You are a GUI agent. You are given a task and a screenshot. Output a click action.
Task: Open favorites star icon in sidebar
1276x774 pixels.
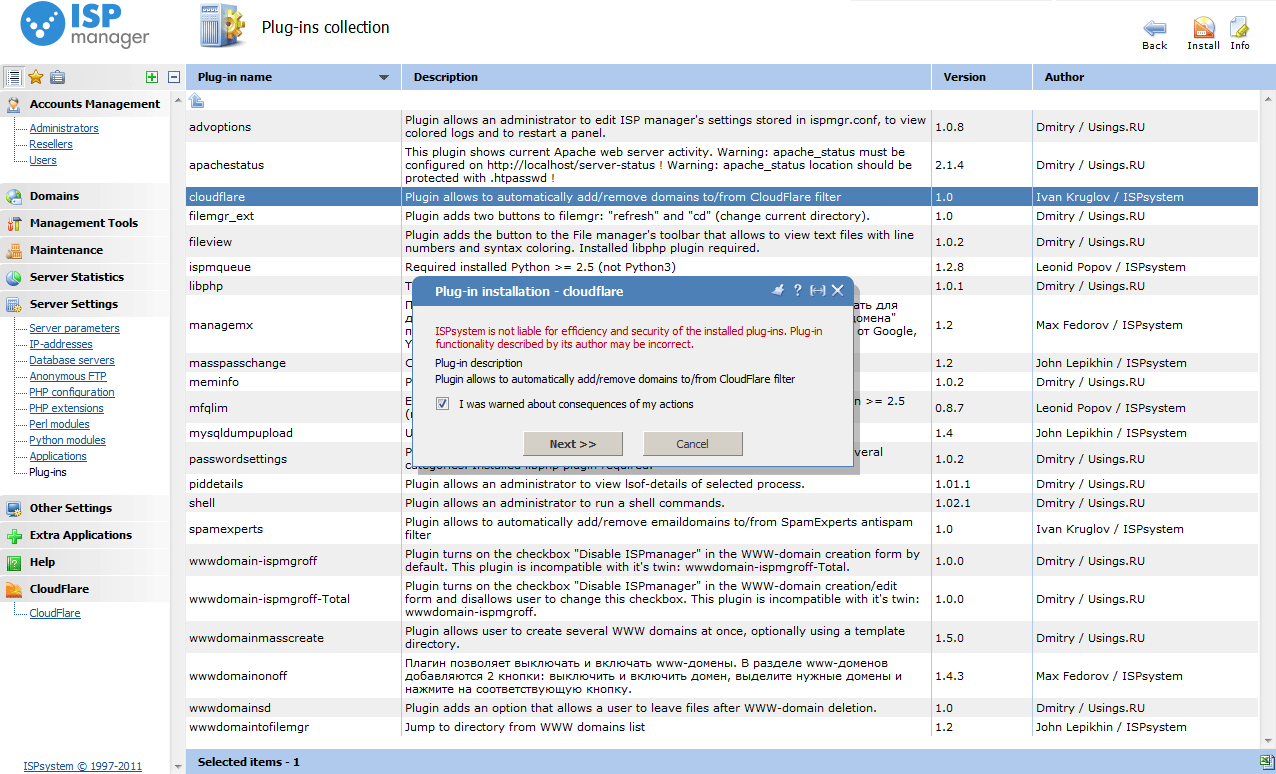point(36,77)
